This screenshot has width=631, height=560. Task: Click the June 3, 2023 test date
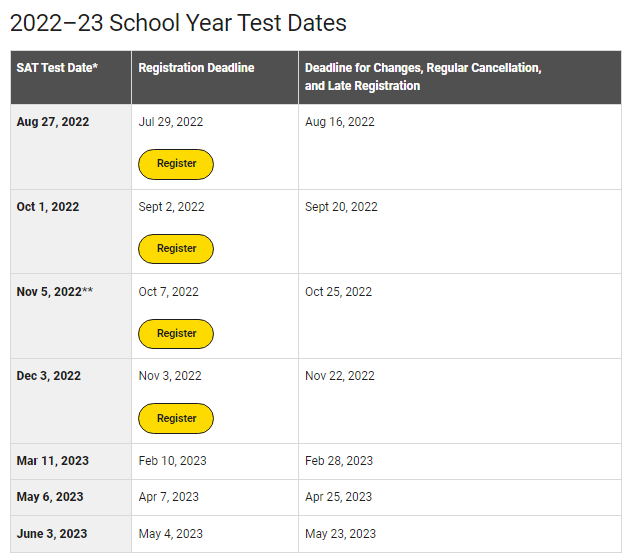[53, 534]
